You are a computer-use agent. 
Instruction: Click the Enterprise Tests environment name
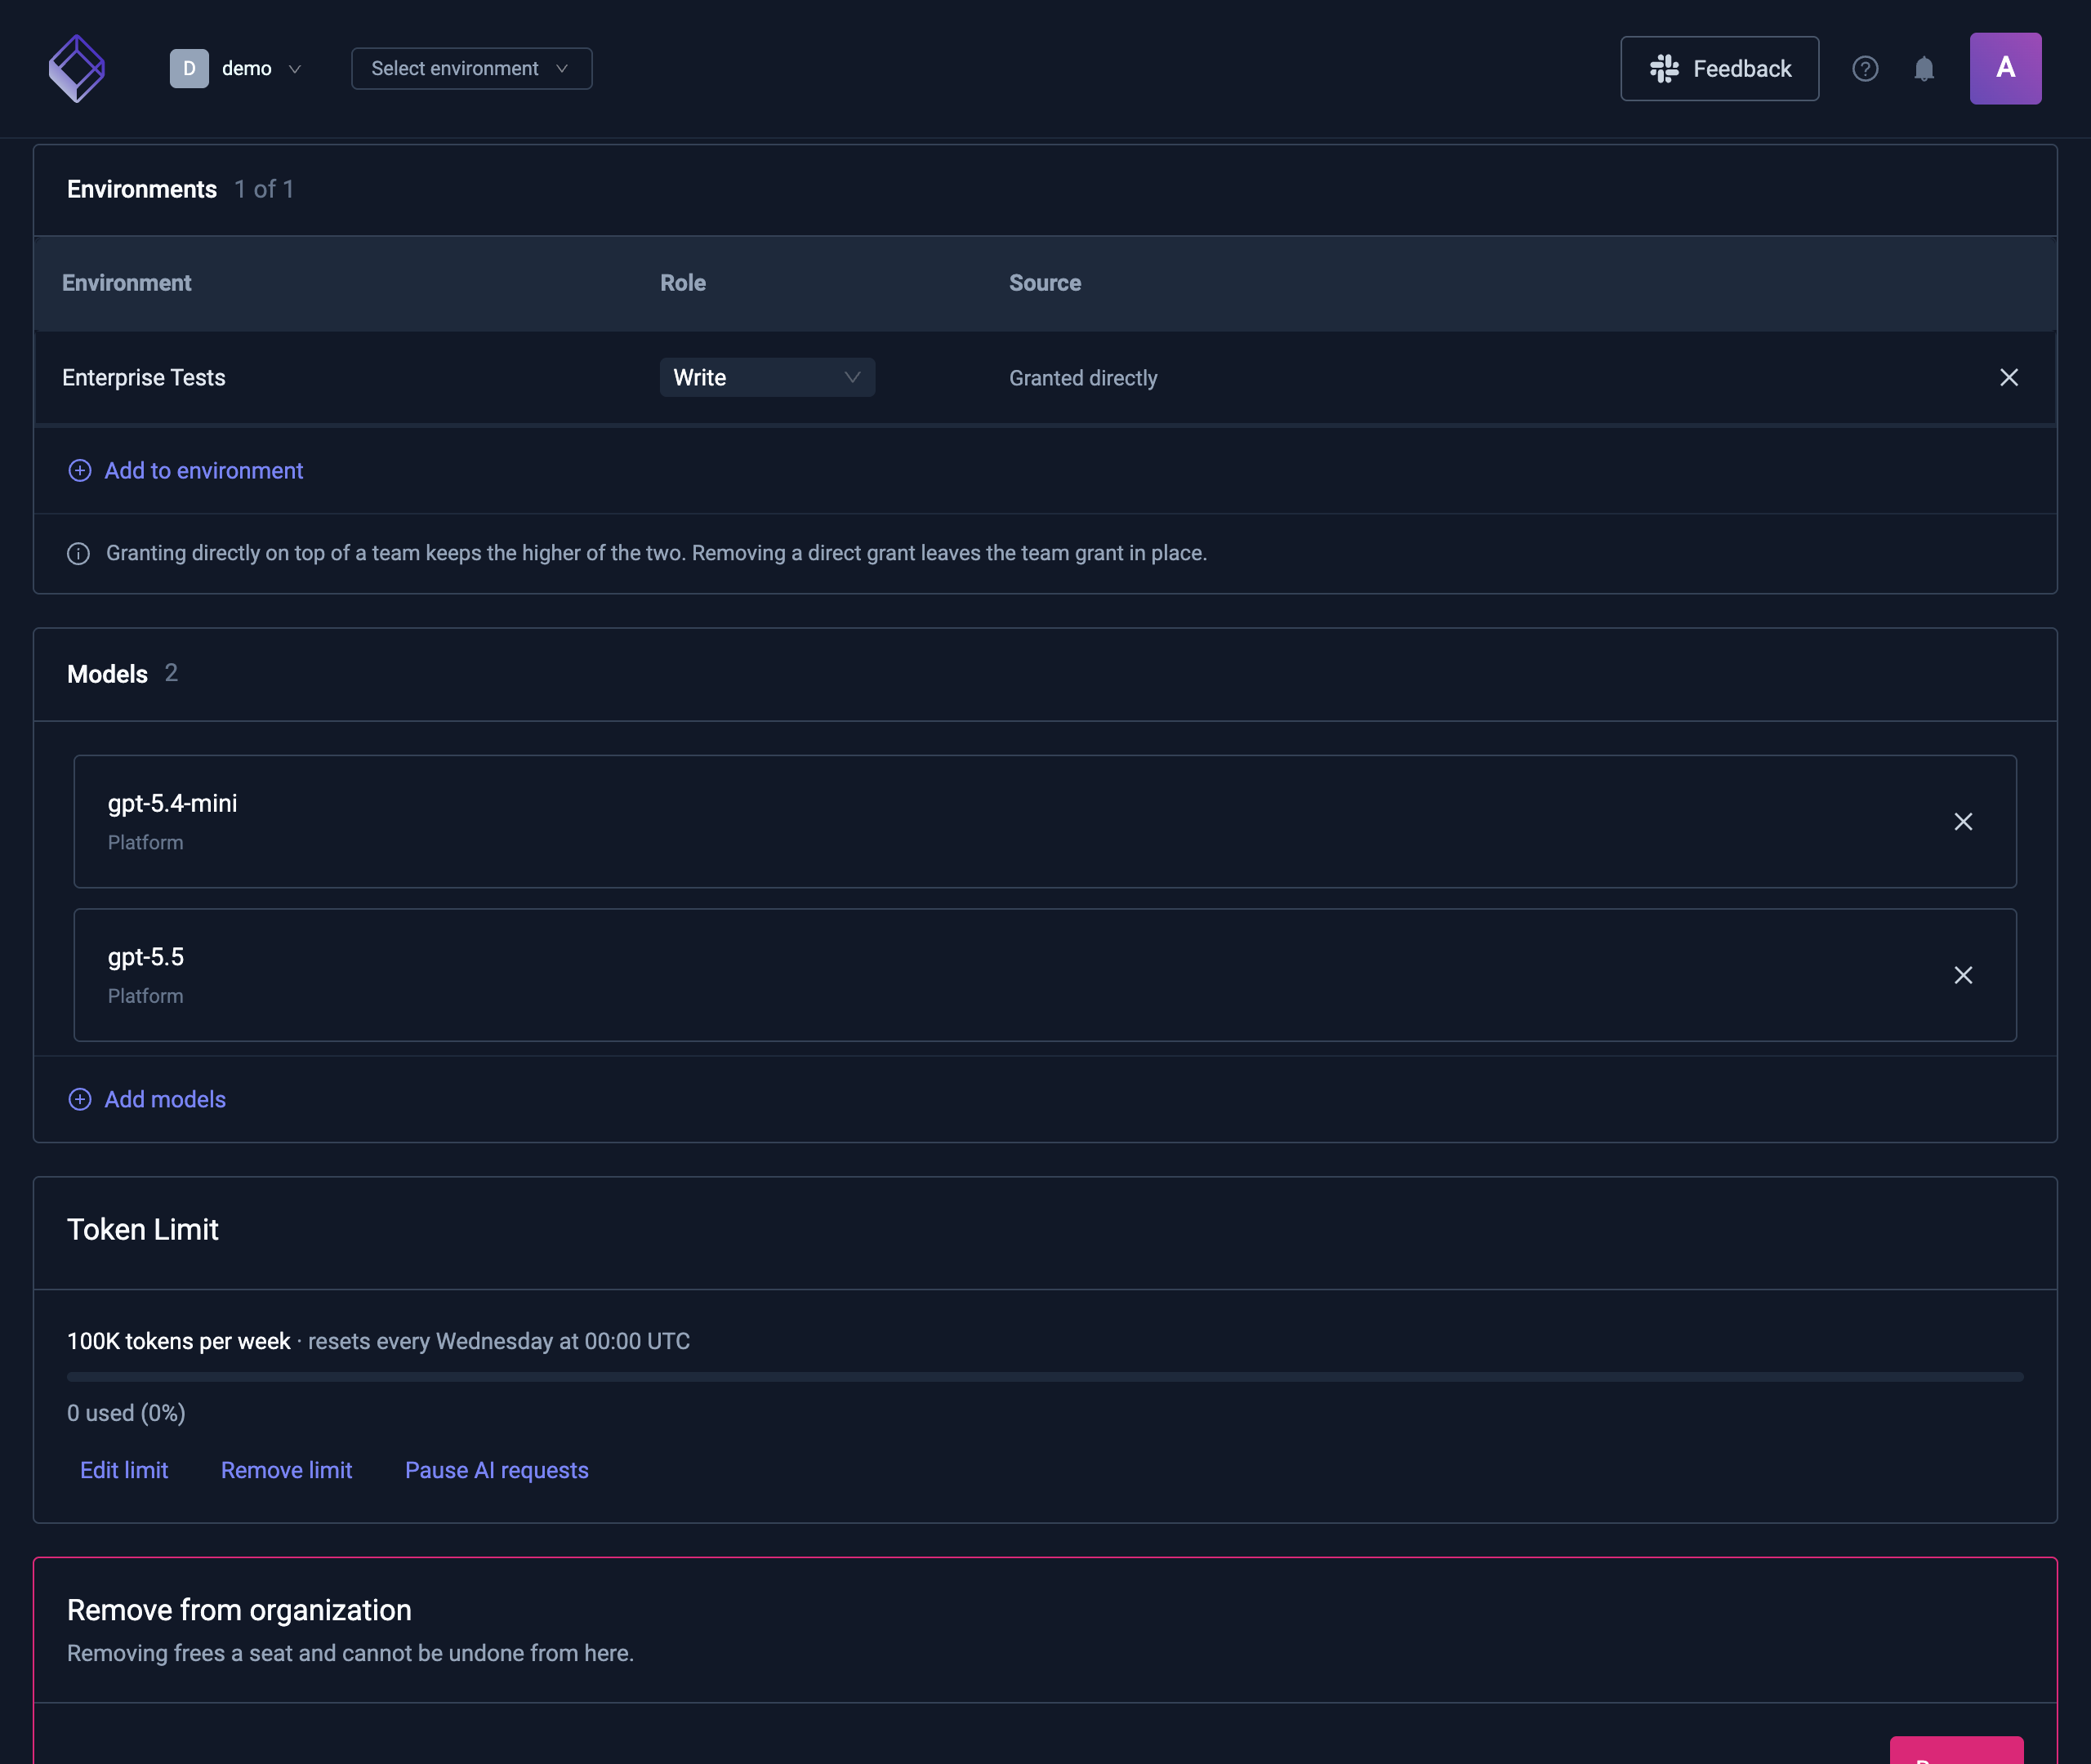tap(144, 377)
